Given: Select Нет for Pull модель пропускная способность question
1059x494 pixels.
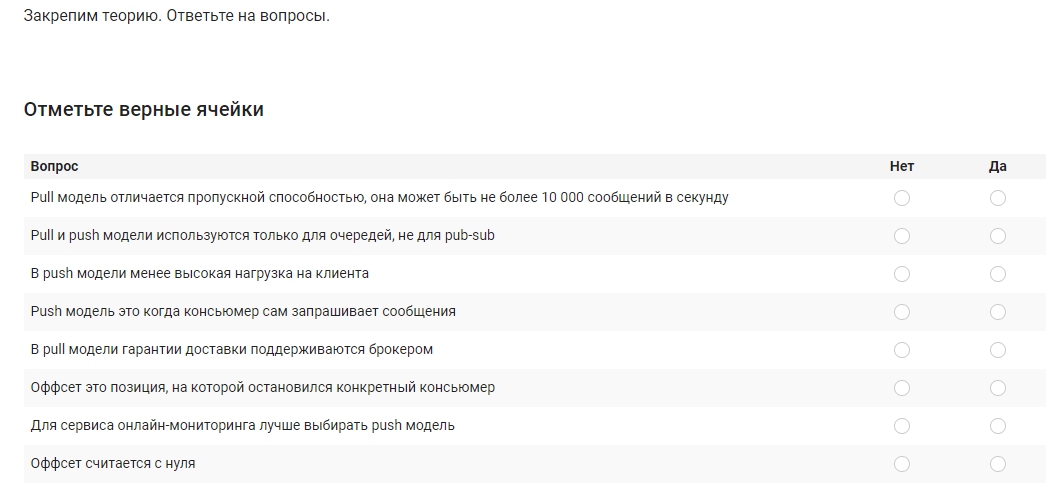Looking at the screenshot, I should click(x=902, y=198).
